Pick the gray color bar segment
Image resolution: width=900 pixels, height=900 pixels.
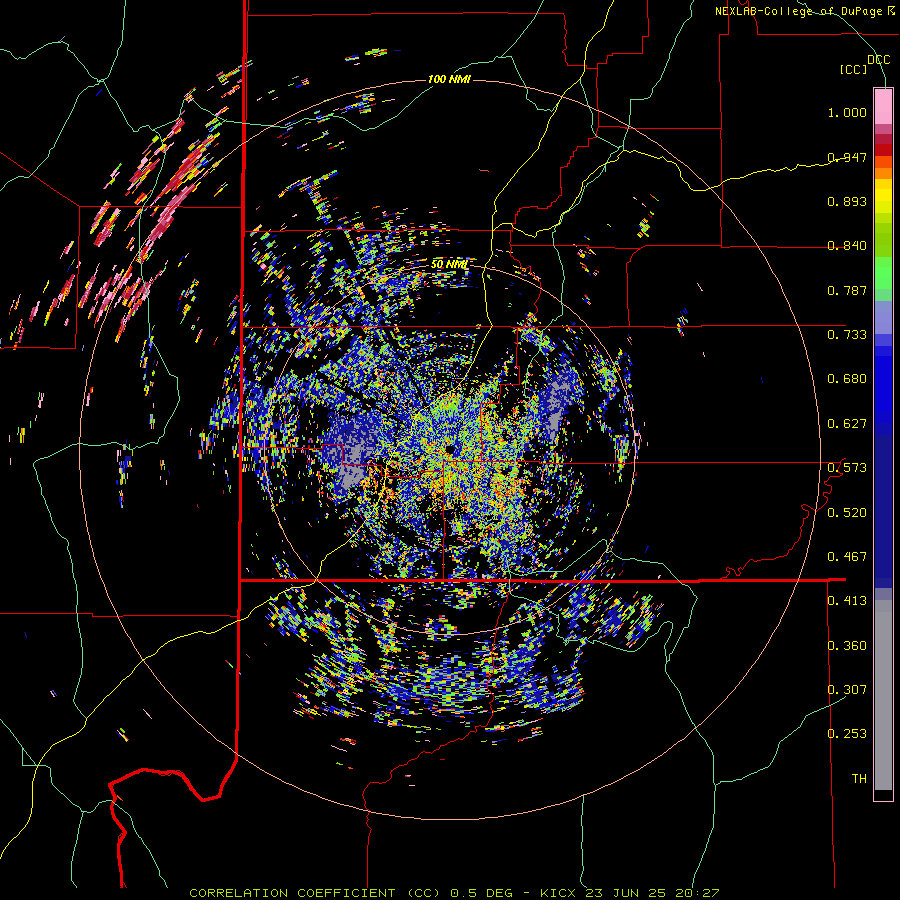883,695
